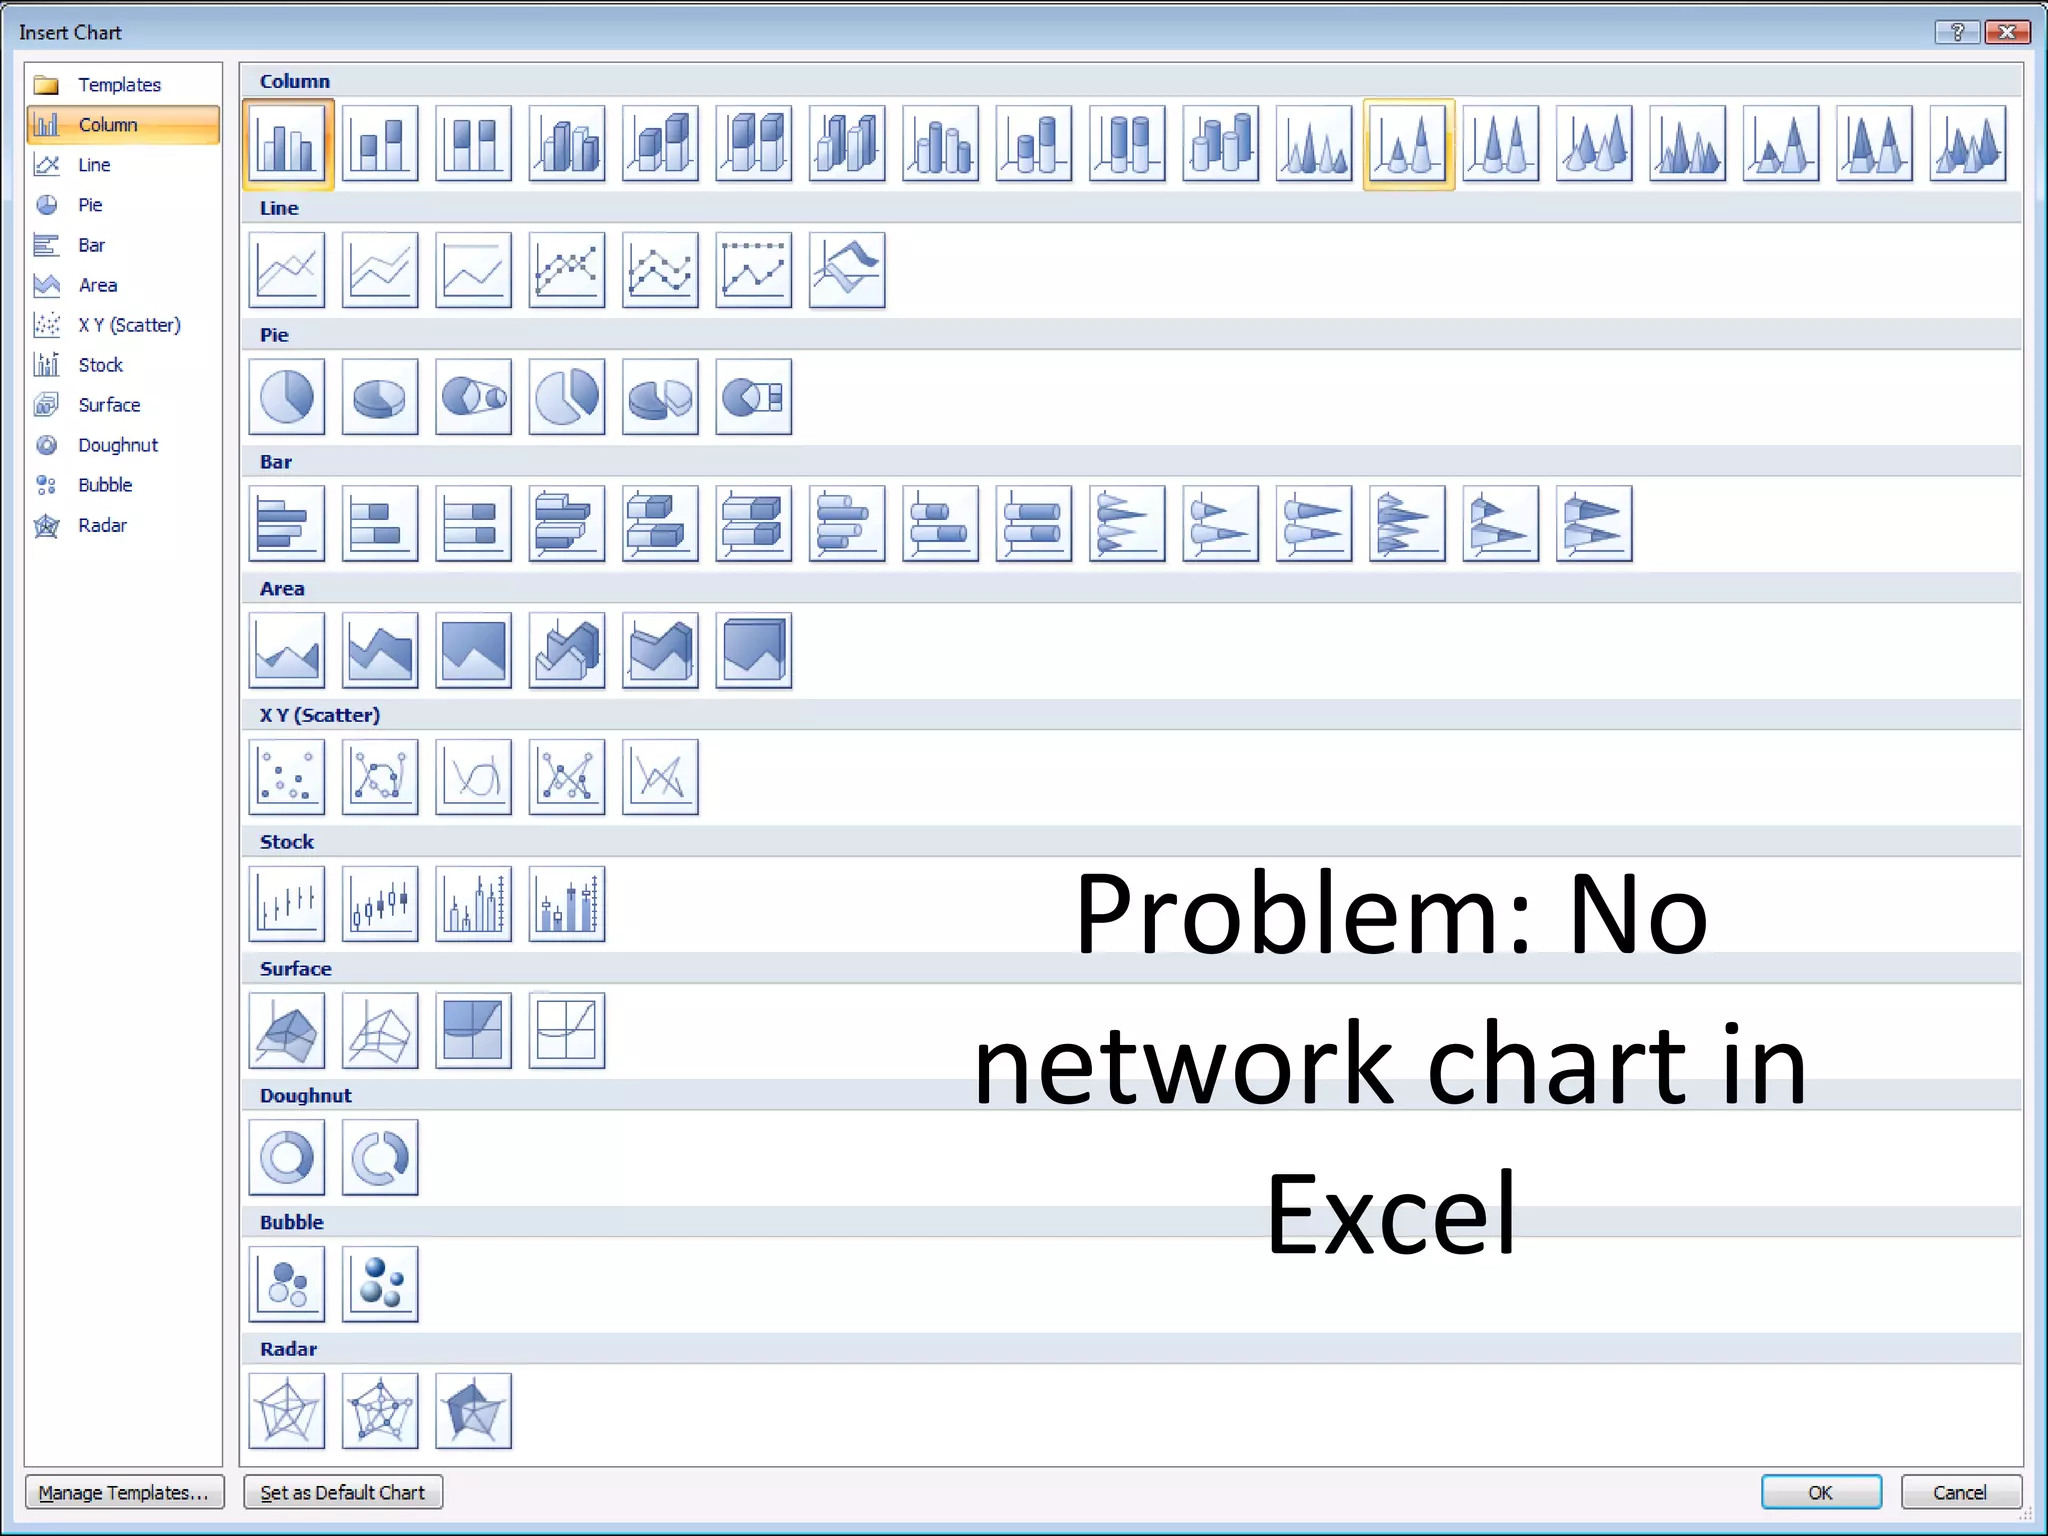Choose the Clustered Pyramid column chart
Image resolution: width=2048 pixels, height=1536 pixels.
pyautogui.click(x=1688, y=144)
